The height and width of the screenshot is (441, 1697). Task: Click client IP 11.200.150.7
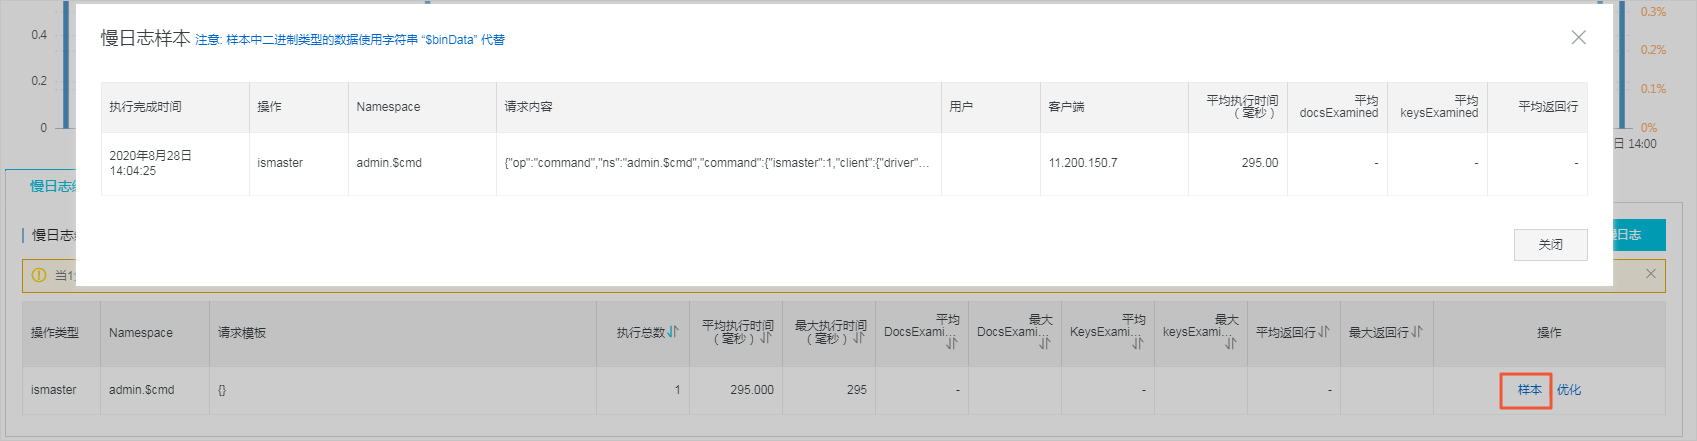click(1083, 163)
